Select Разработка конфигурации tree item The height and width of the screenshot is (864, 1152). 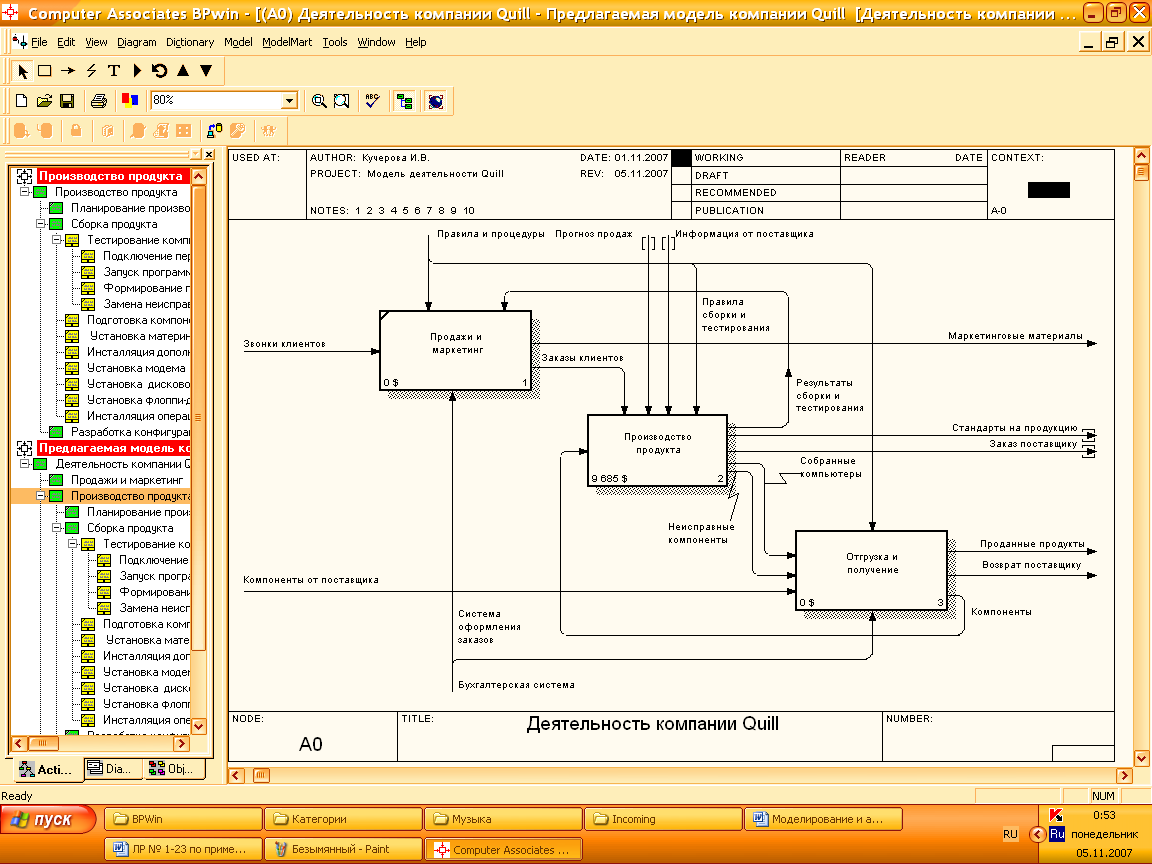[130, 432]
